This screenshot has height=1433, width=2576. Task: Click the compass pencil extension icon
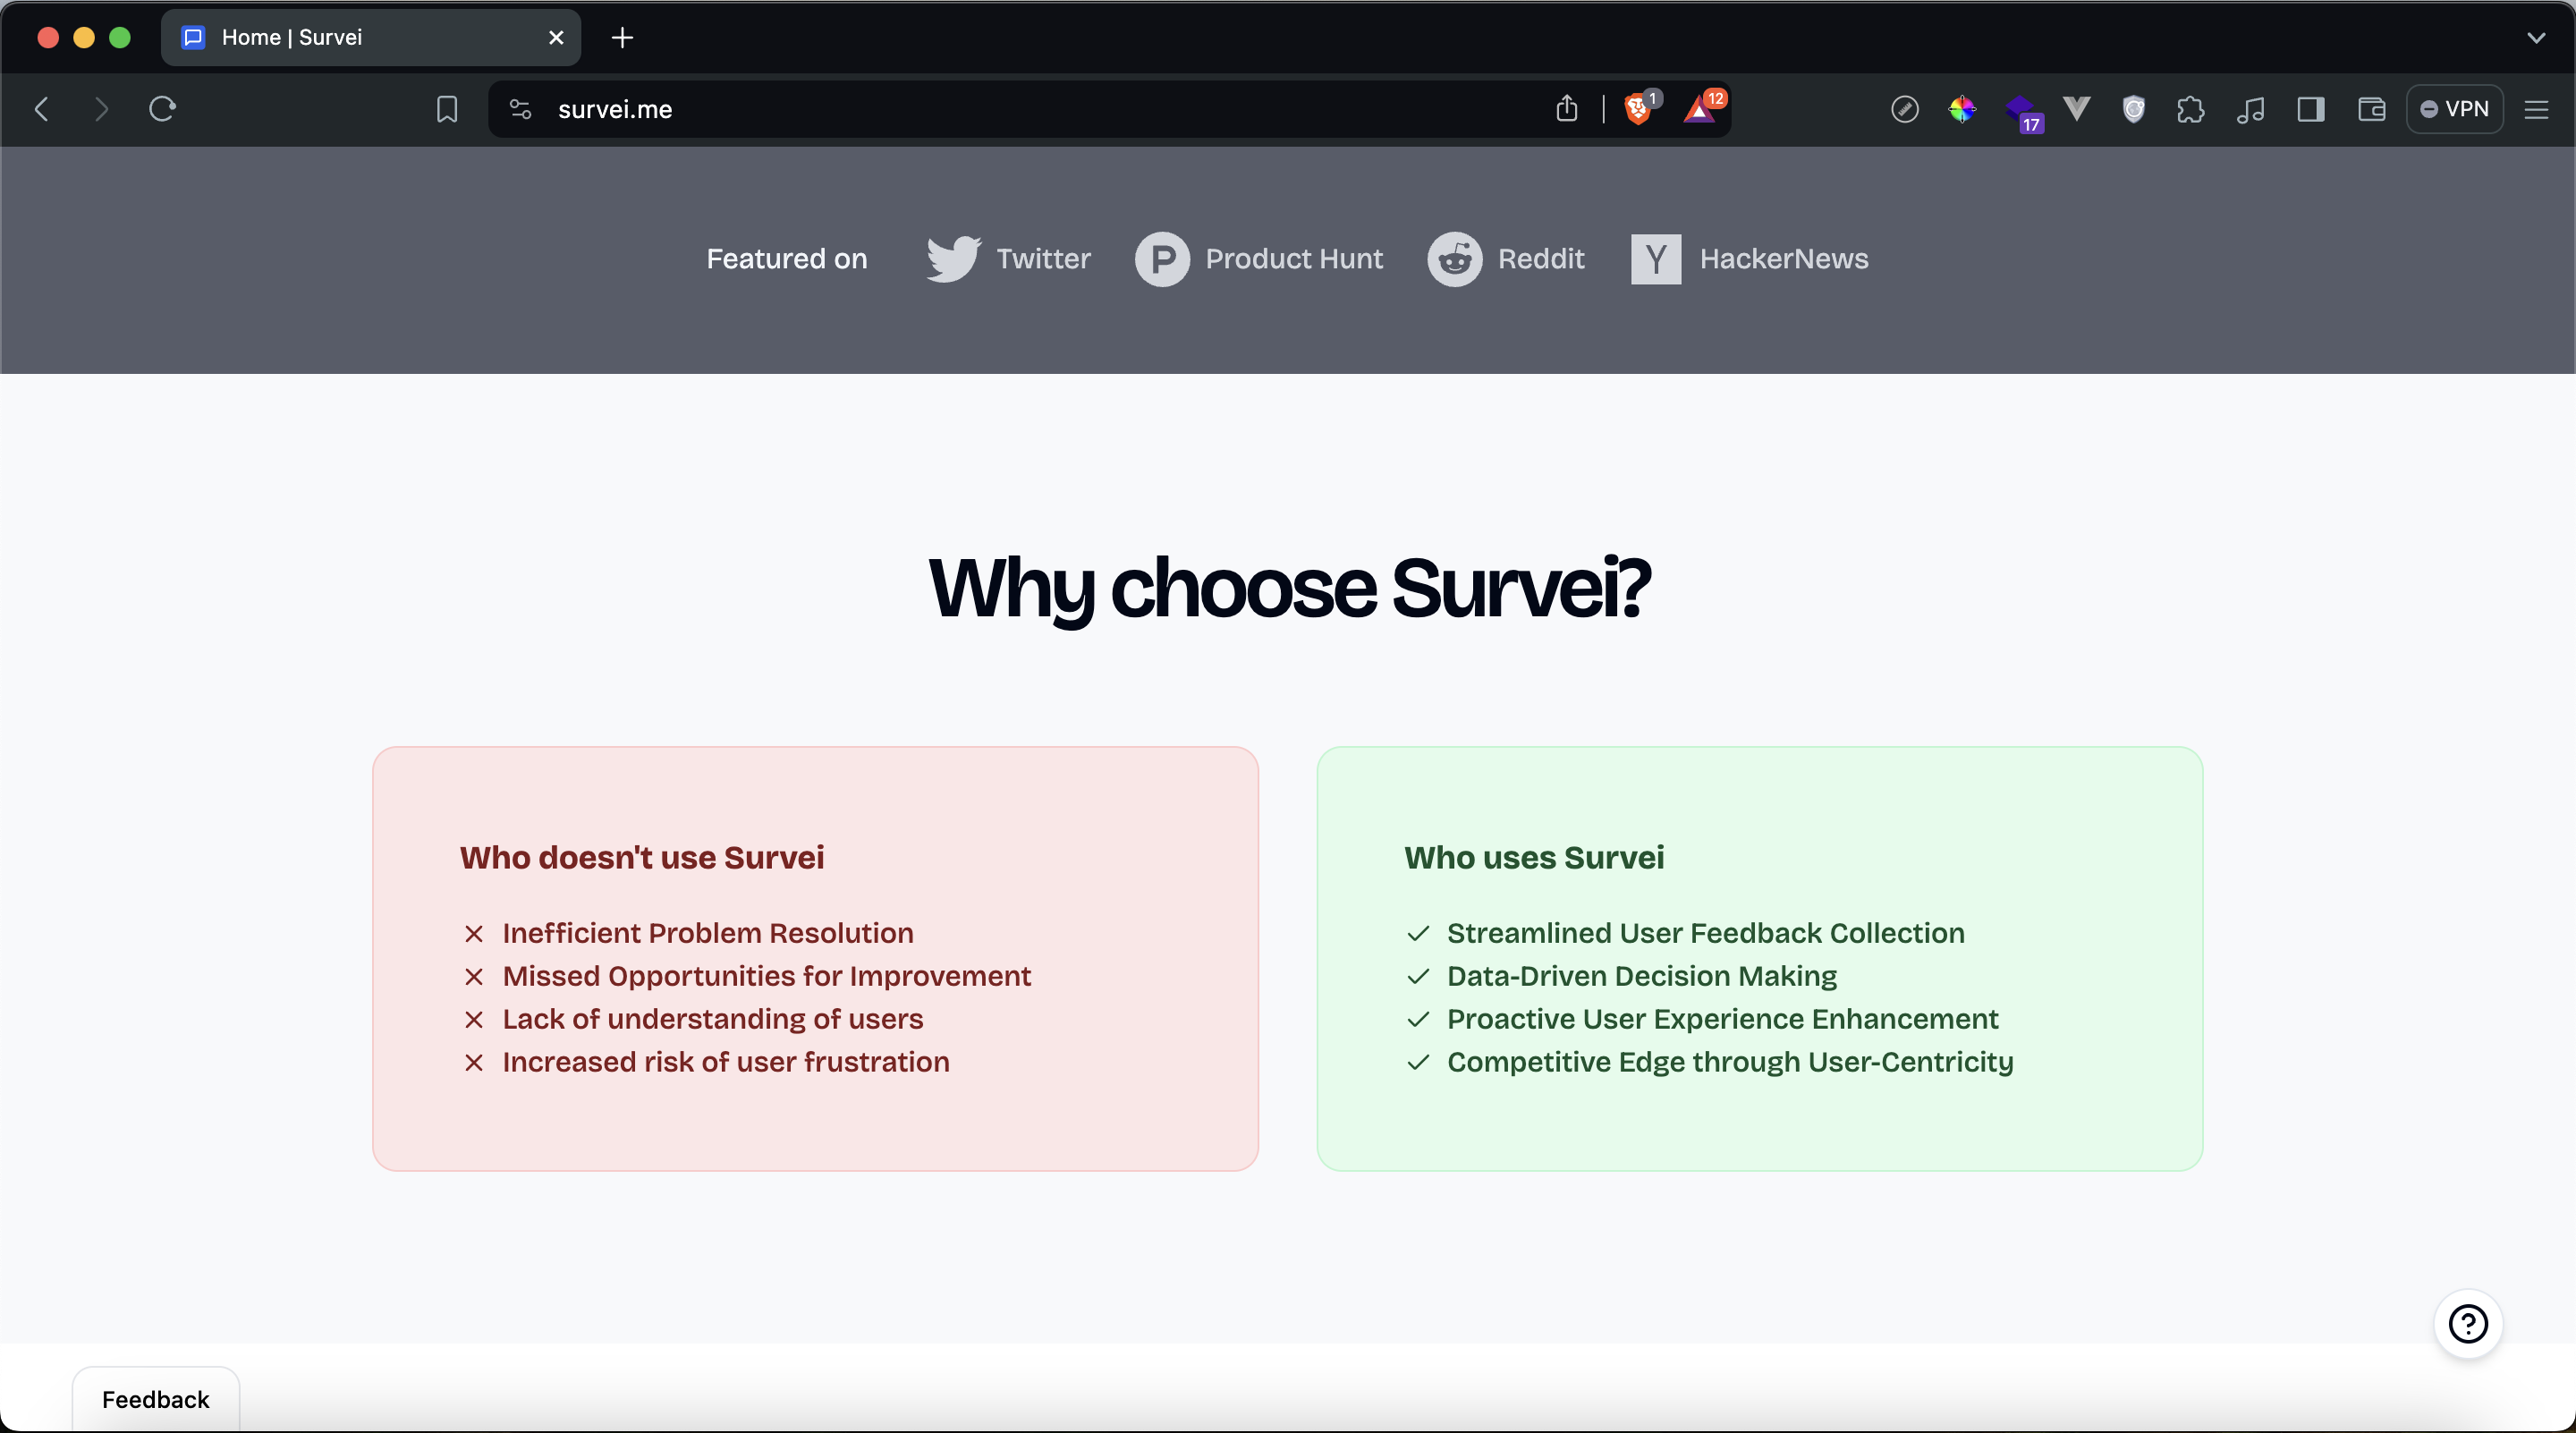[x=1904, y=109]
